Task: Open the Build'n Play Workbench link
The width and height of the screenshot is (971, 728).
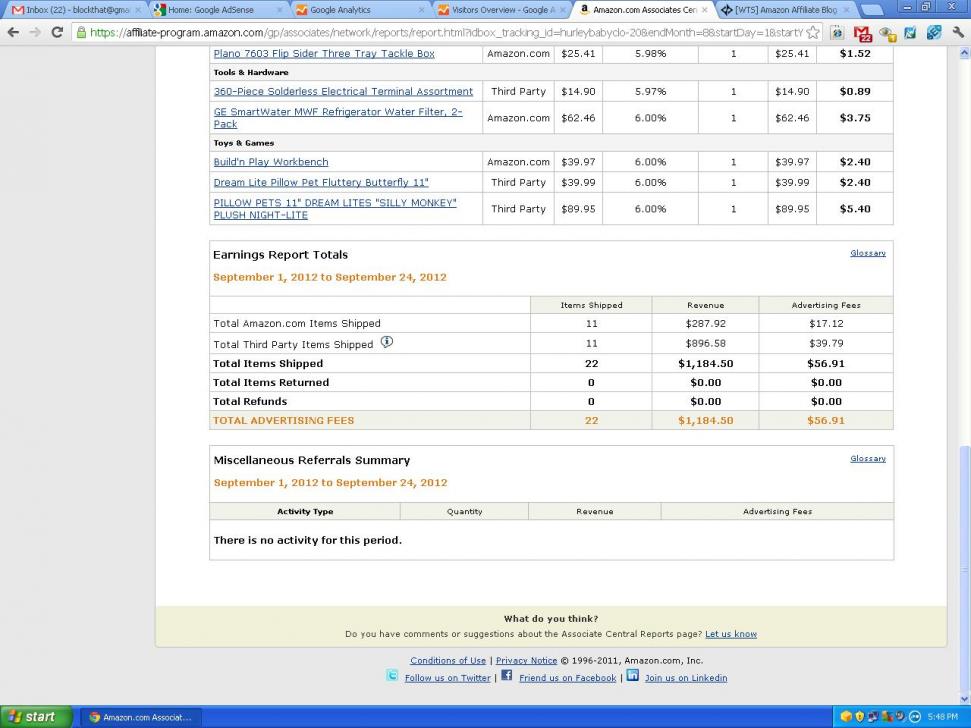Action: pos(271,162)
